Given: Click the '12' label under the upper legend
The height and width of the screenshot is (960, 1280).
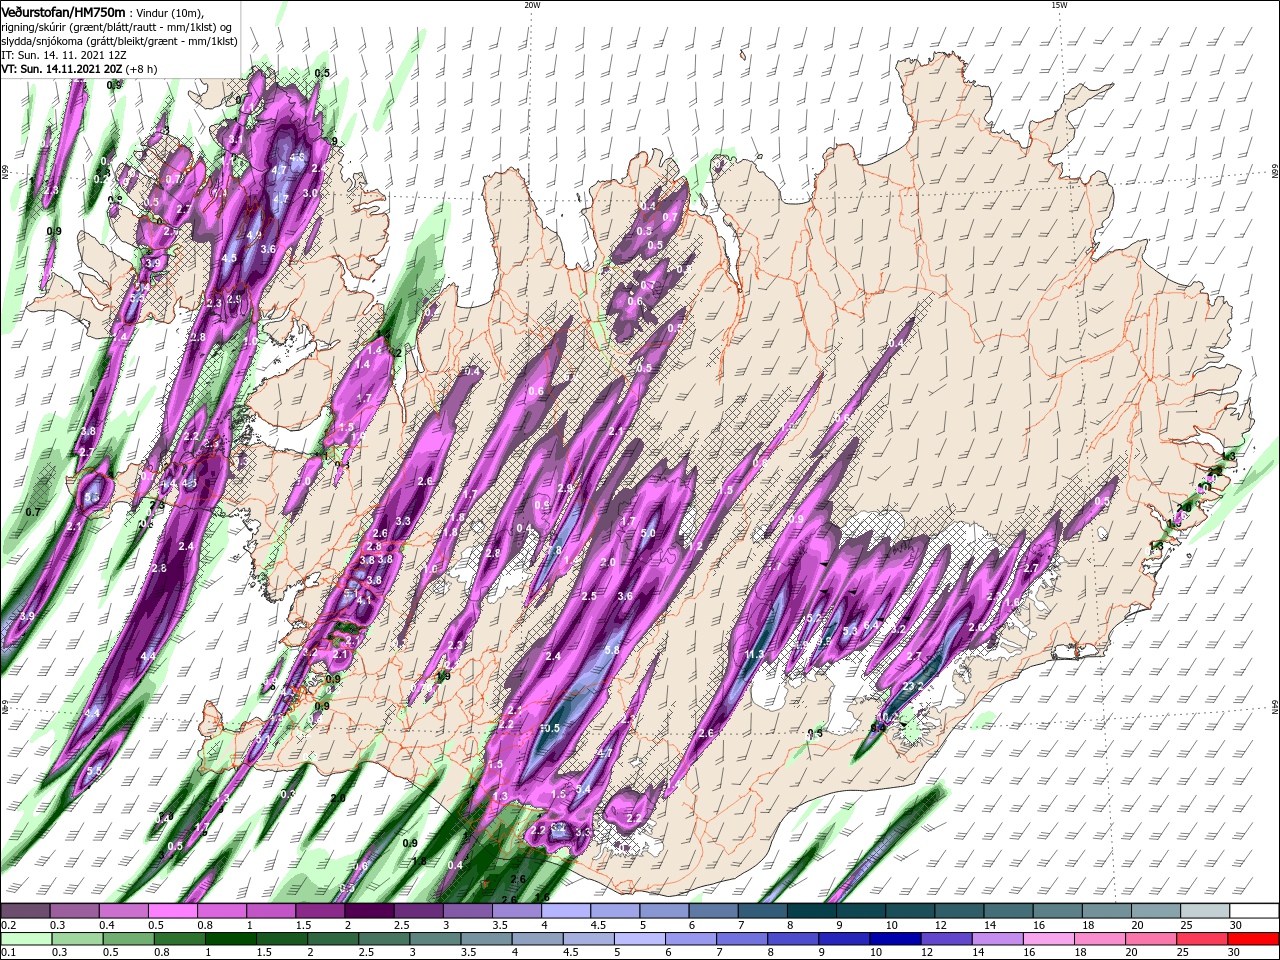Looking at the screenshot, I should point(943,925).
